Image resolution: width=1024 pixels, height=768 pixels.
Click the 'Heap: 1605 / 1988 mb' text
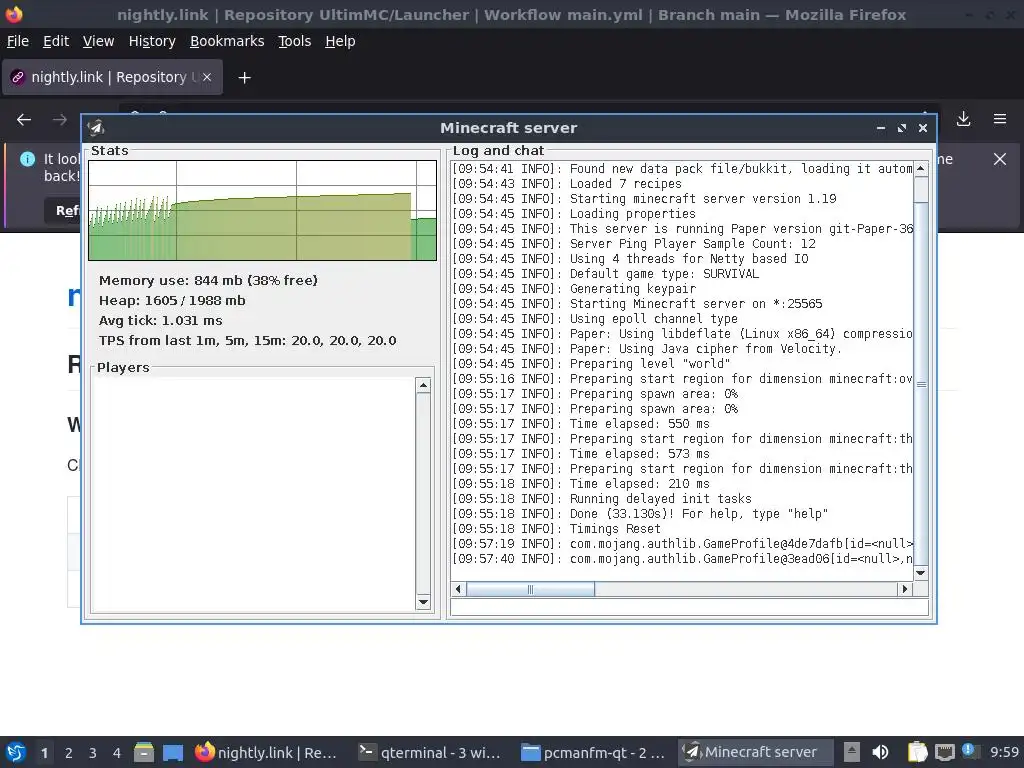click(x=172, y=300)
